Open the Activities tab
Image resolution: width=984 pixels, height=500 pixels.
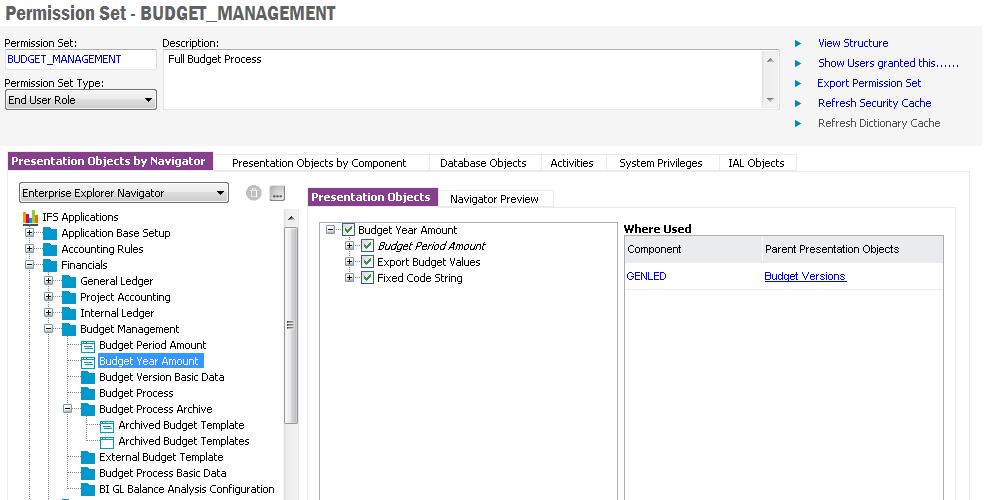[x=572, y=163]
